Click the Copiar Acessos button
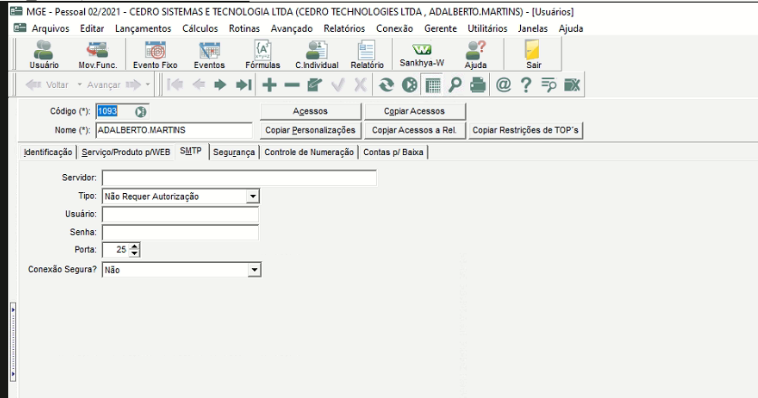 coord(414,111)
